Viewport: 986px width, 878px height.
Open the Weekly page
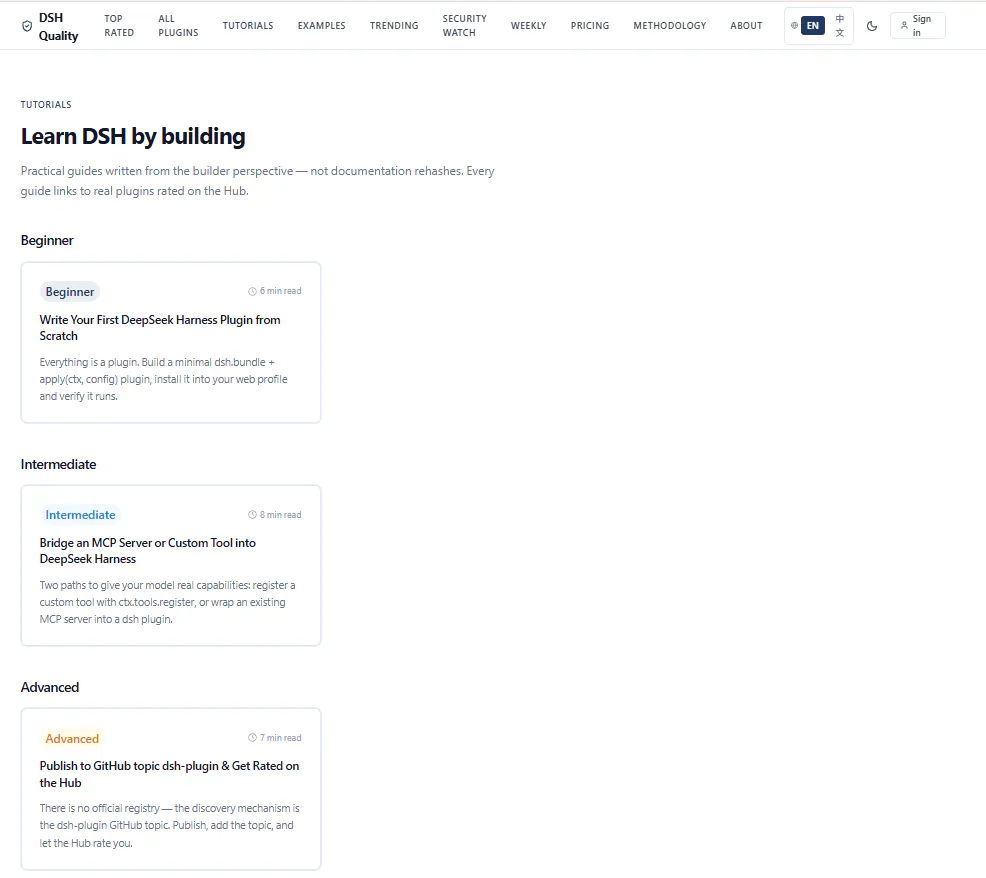coord(528,26)
